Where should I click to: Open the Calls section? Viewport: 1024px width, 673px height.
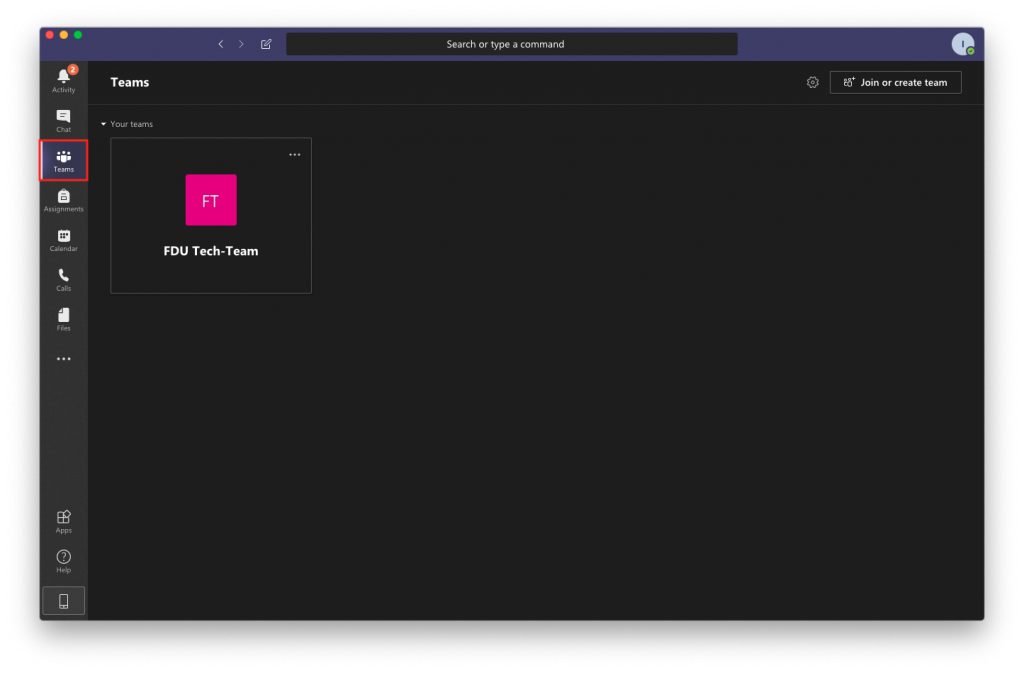[x=63, y=280]
